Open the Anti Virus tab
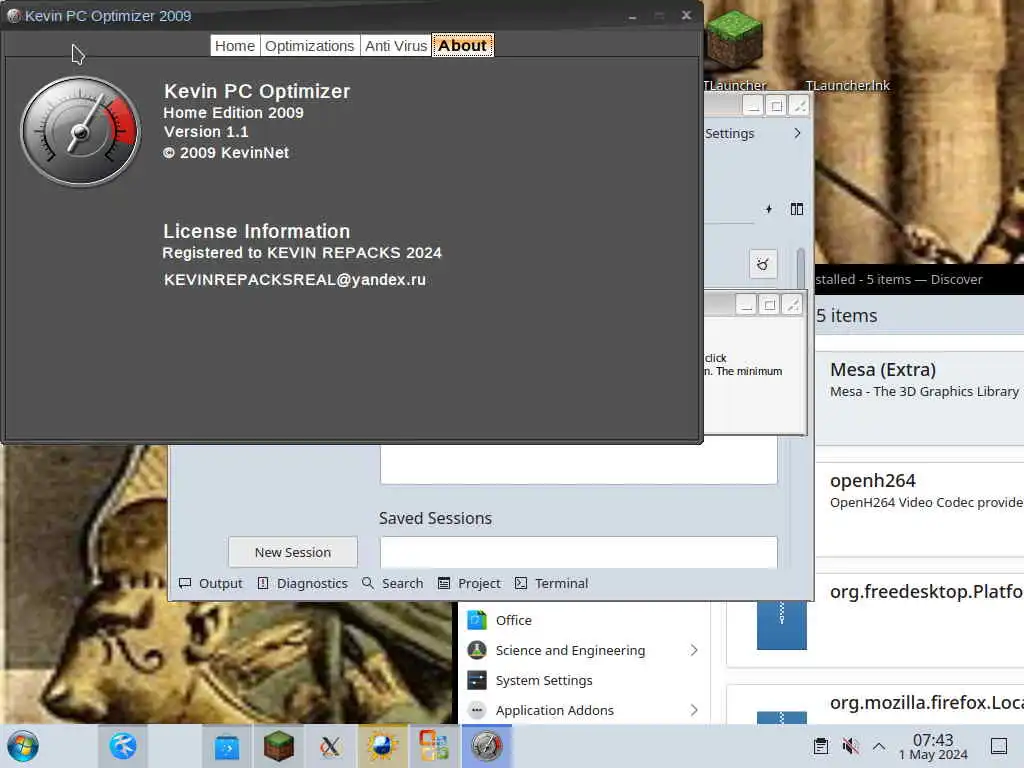 click(x=396, y=46)
